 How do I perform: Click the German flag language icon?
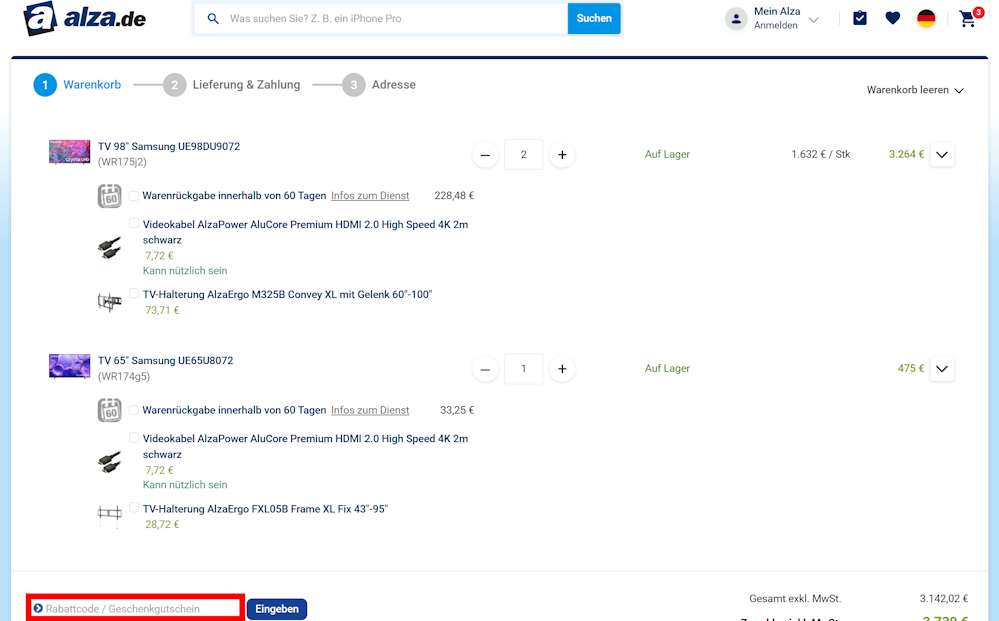click(x=926, y=18)
